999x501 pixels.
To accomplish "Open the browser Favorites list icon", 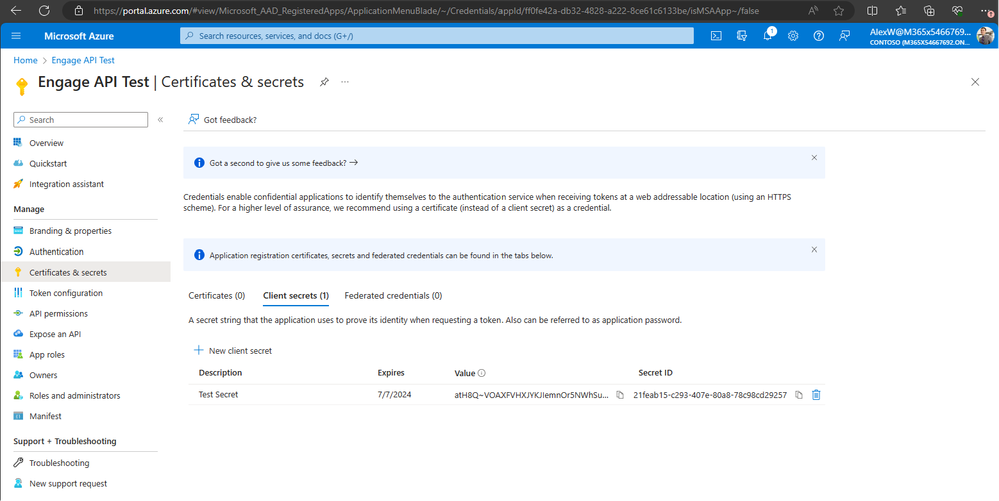I will [901, 11].
